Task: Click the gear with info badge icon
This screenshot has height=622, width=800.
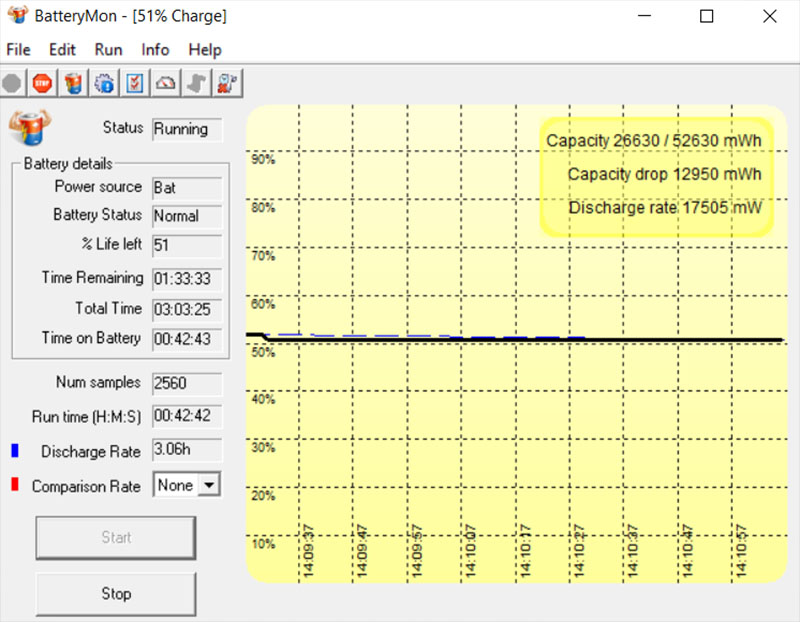Action: (x=104, y=83)
